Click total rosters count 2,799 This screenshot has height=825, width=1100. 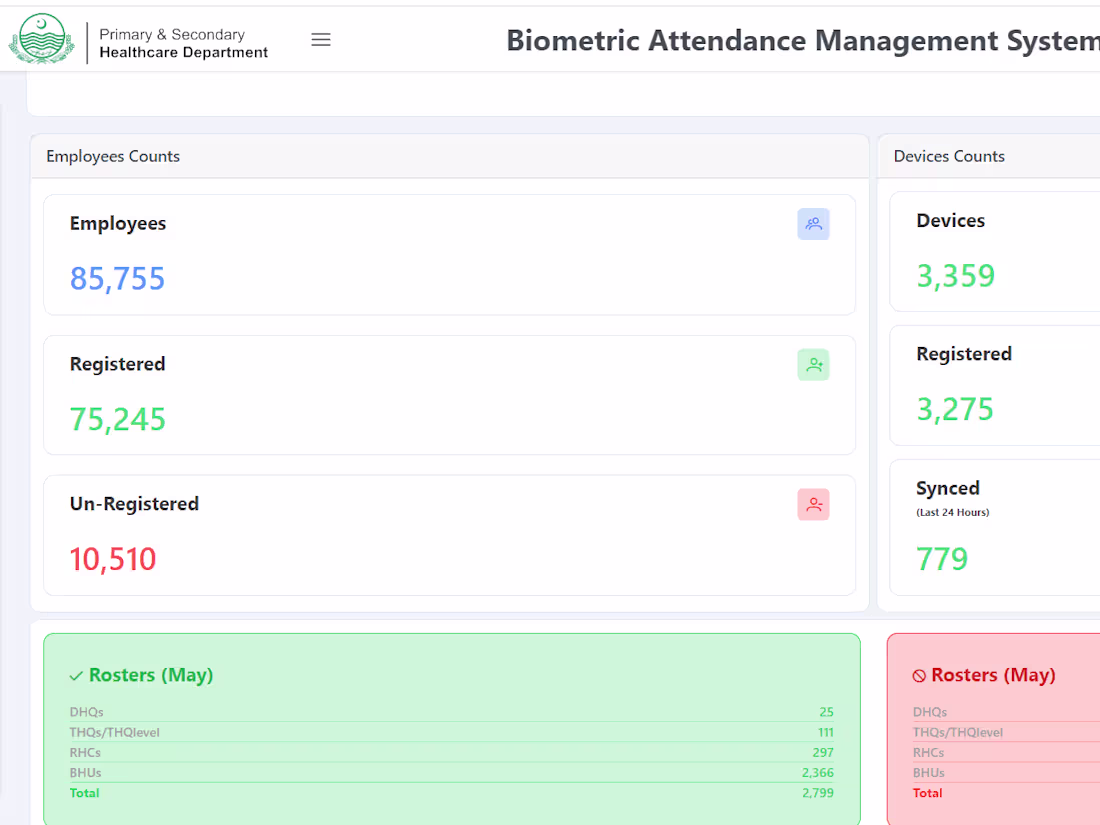pos(818,793)
